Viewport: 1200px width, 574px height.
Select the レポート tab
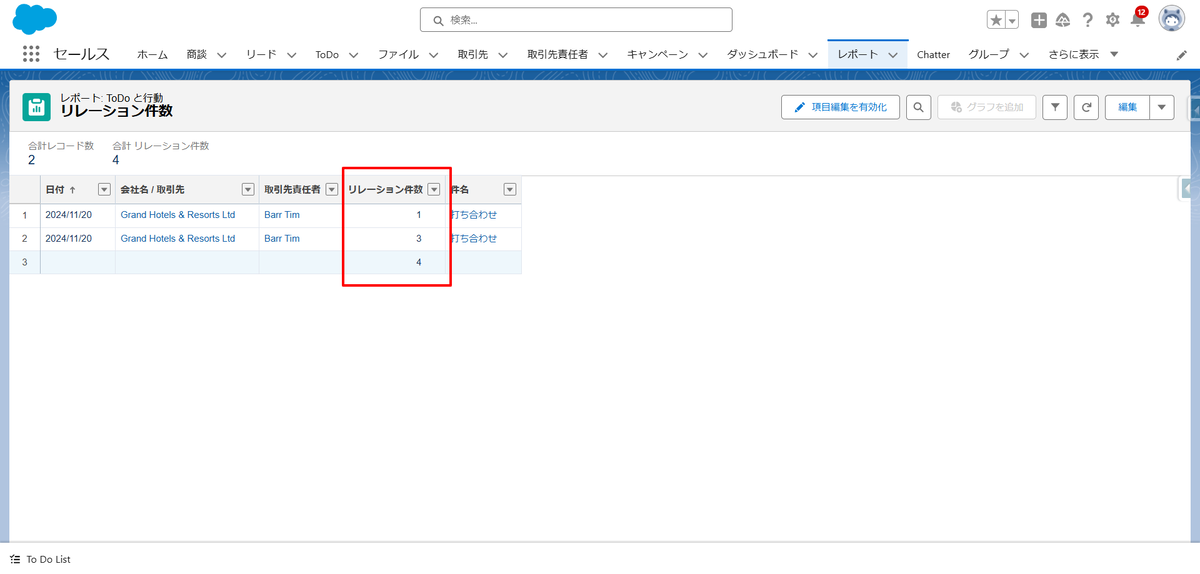(858, 54)
